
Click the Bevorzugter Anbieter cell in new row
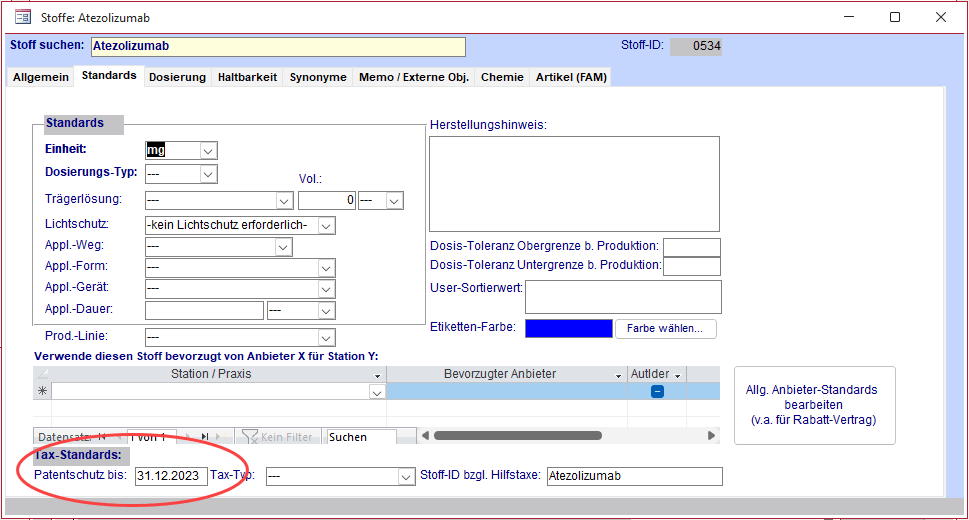[x=507, y=391]
